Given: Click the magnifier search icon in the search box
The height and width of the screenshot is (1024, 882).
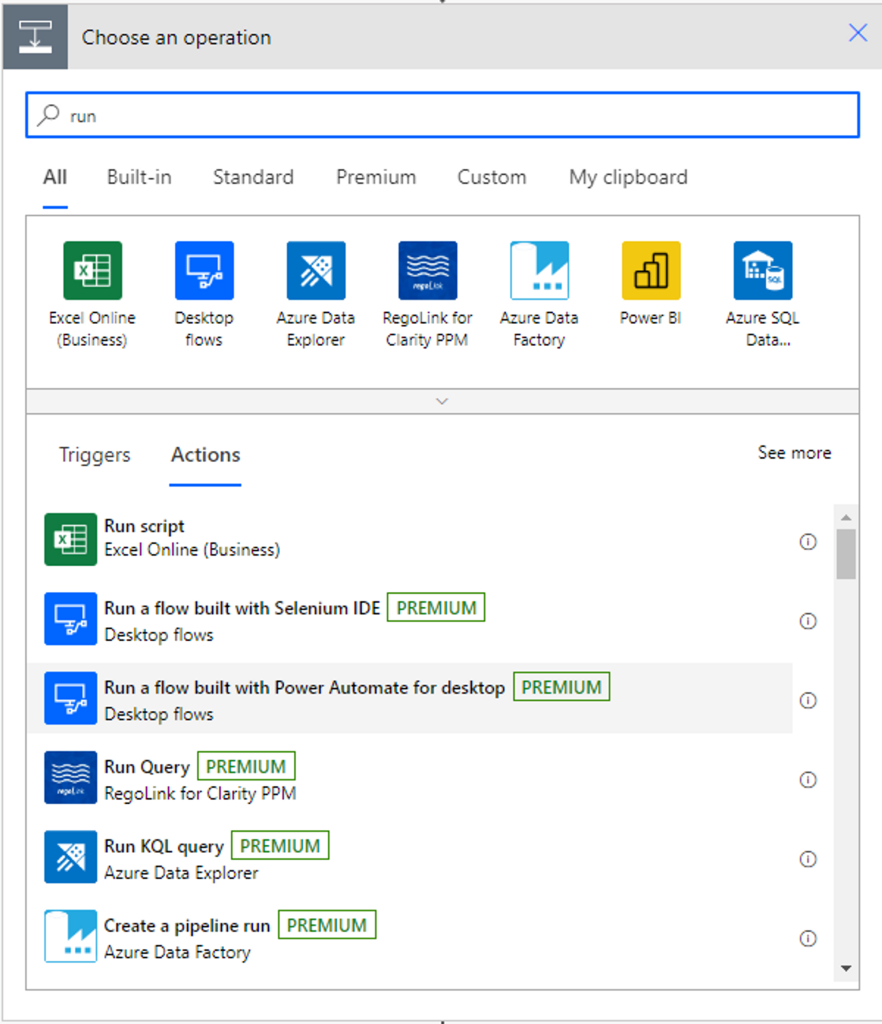Looking at the screenshot, I should 48,115.
